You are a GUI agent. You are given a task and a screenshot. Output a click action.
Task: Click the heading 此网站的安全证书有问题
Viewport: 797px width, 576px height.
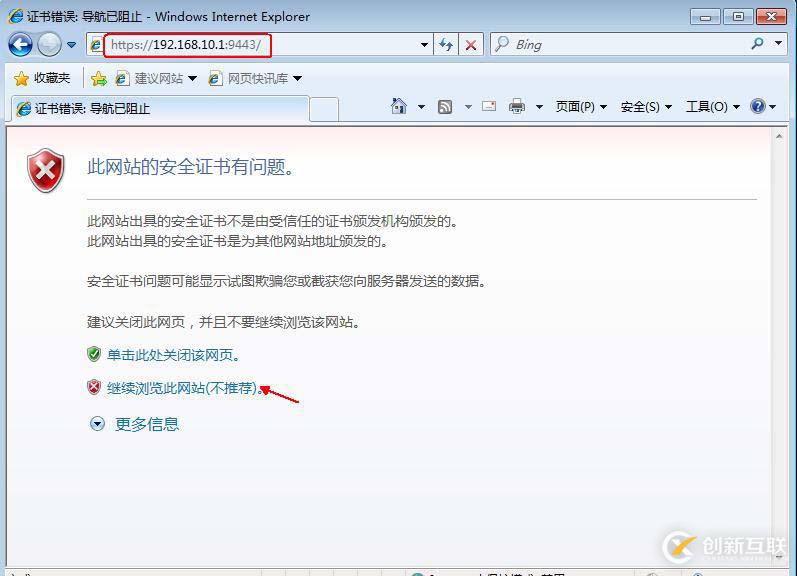191,167
